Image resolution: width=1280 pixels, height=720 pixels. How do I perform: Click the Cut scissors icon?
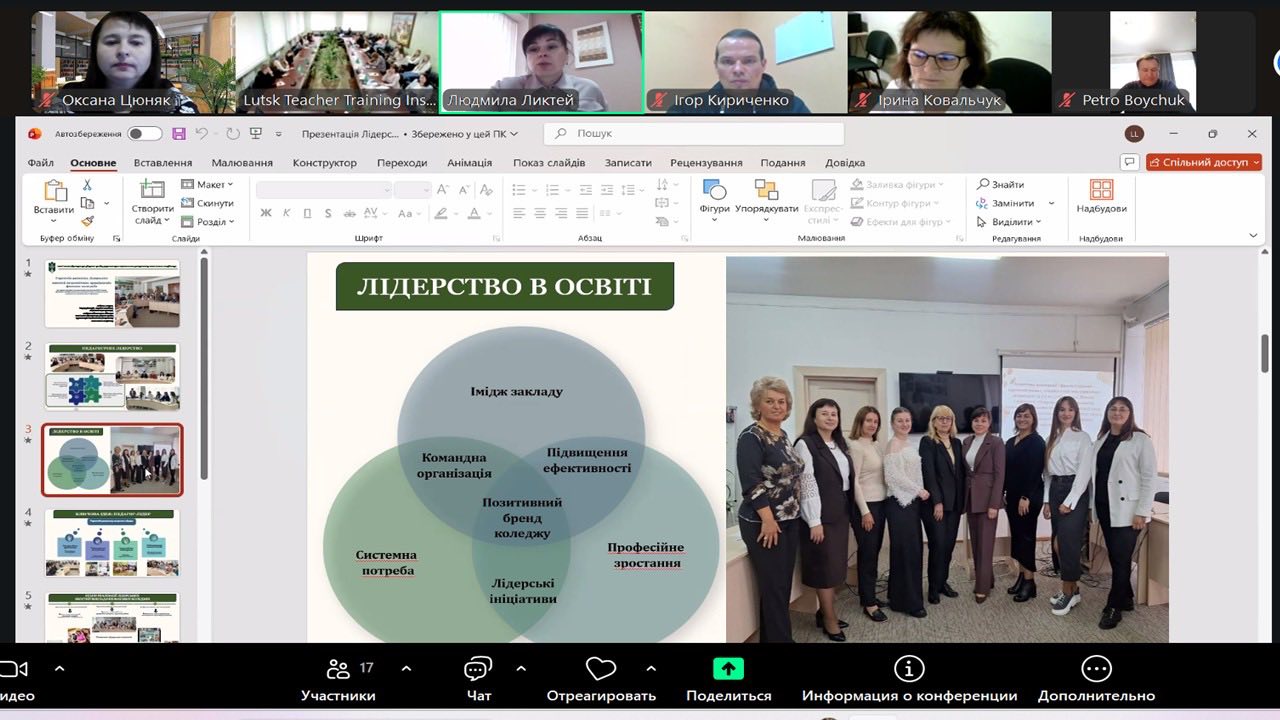87,185
